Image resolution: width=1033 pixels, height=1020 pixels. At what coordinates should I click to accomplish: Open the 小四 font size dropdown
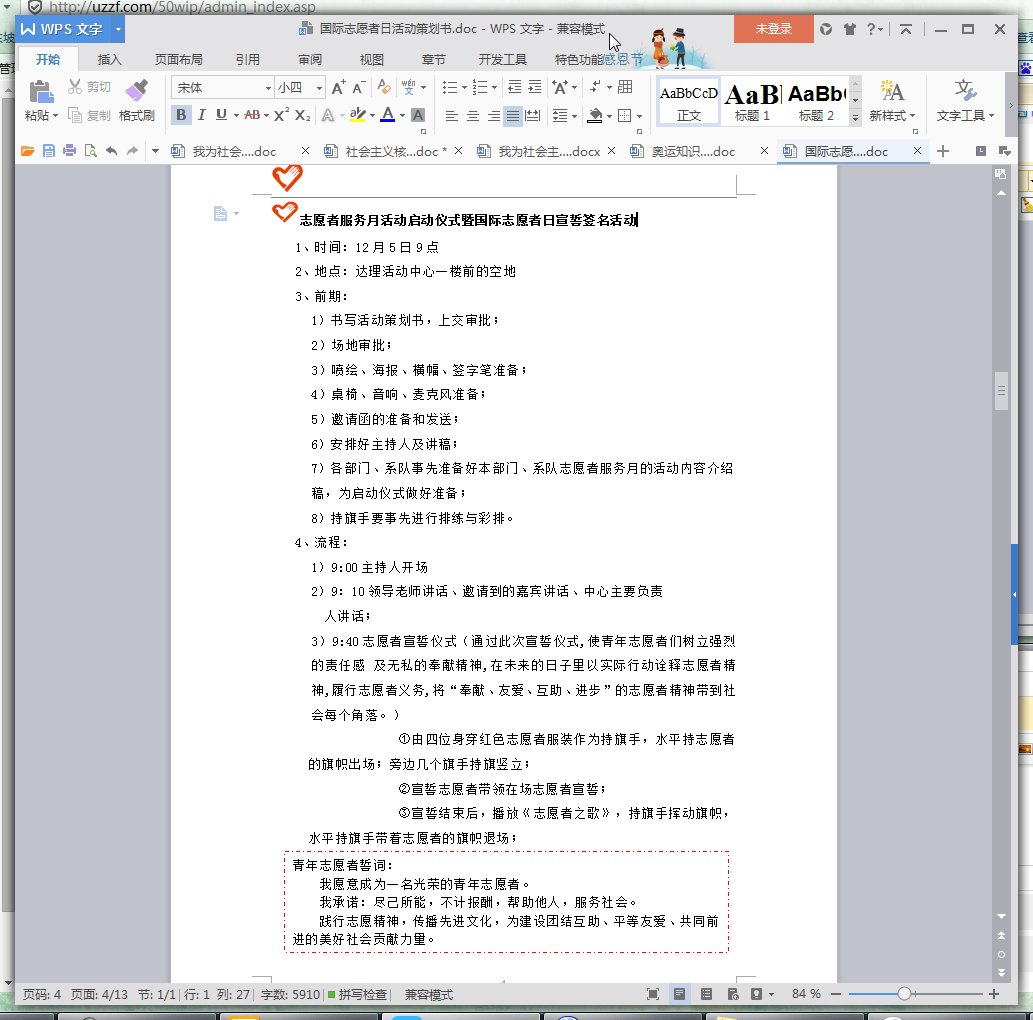pyautogui.click(x=320, y=88)
